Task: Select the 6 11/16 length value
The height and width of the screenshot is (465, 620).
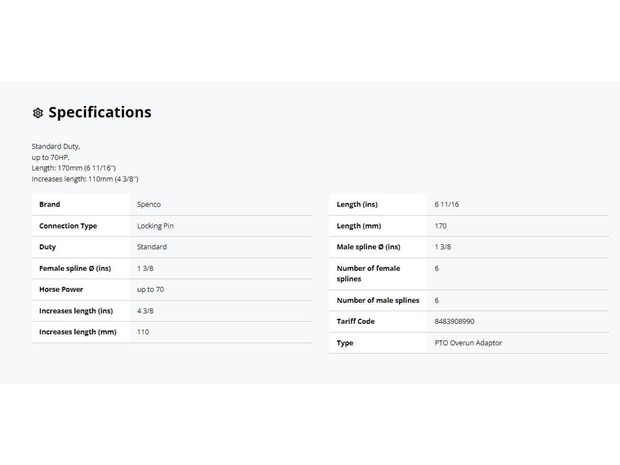Action: tap(447, 204)
